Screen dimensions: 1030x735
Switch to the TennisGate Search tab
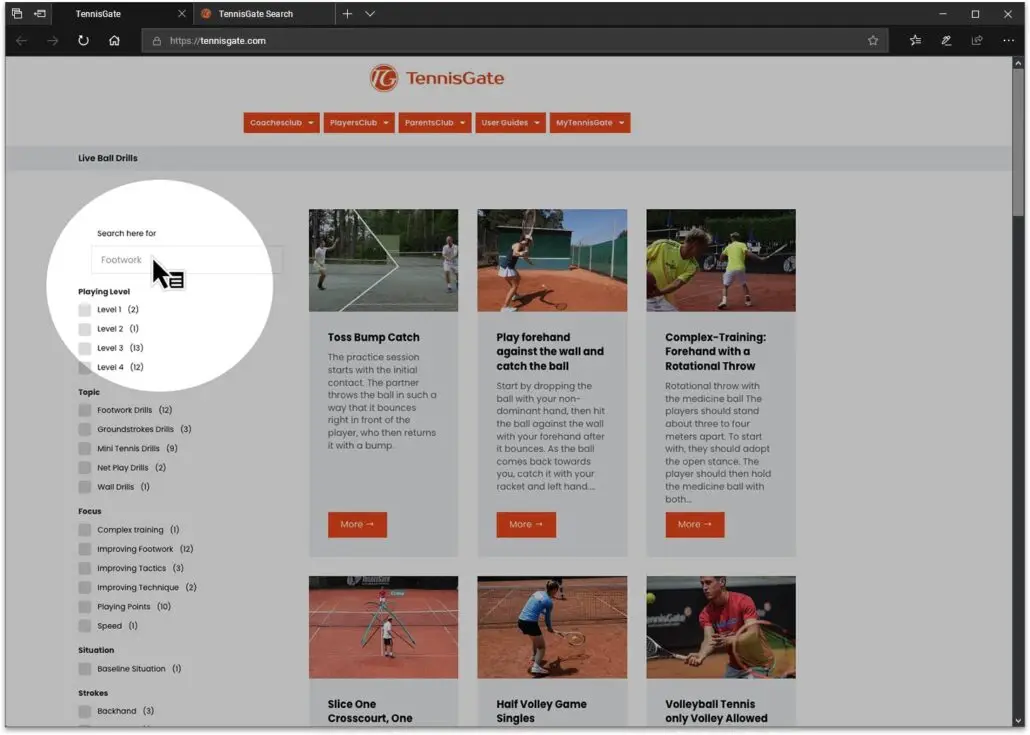pyautogui.click(x=257, y=14)
